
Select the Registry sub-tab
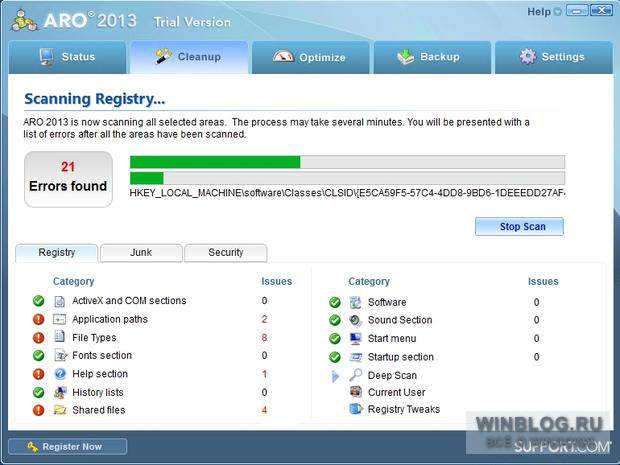pos(57,253)
